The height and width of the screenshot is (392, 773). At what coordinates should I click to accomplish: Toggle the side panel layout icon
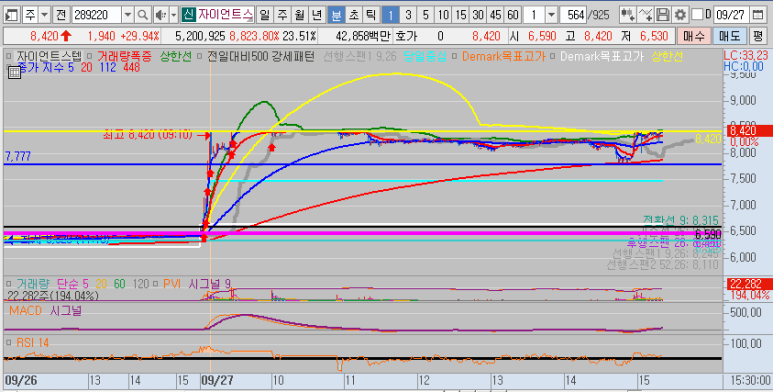[11, 15]
